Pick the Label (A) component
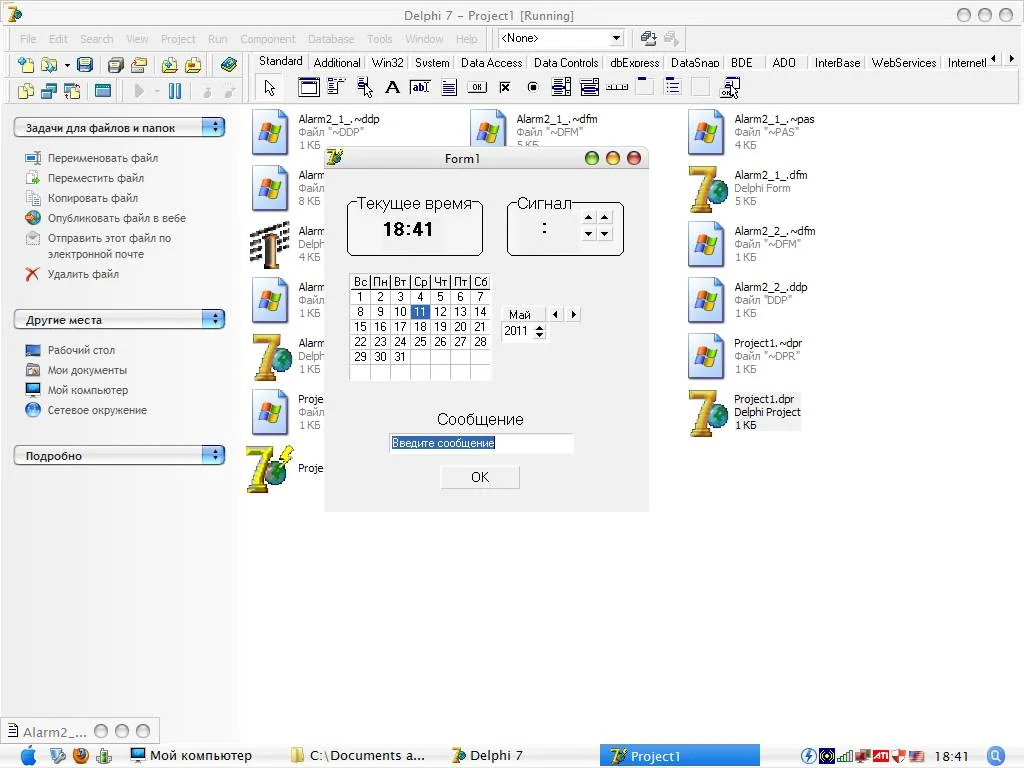1024x768 pixels. coord(392,87)
